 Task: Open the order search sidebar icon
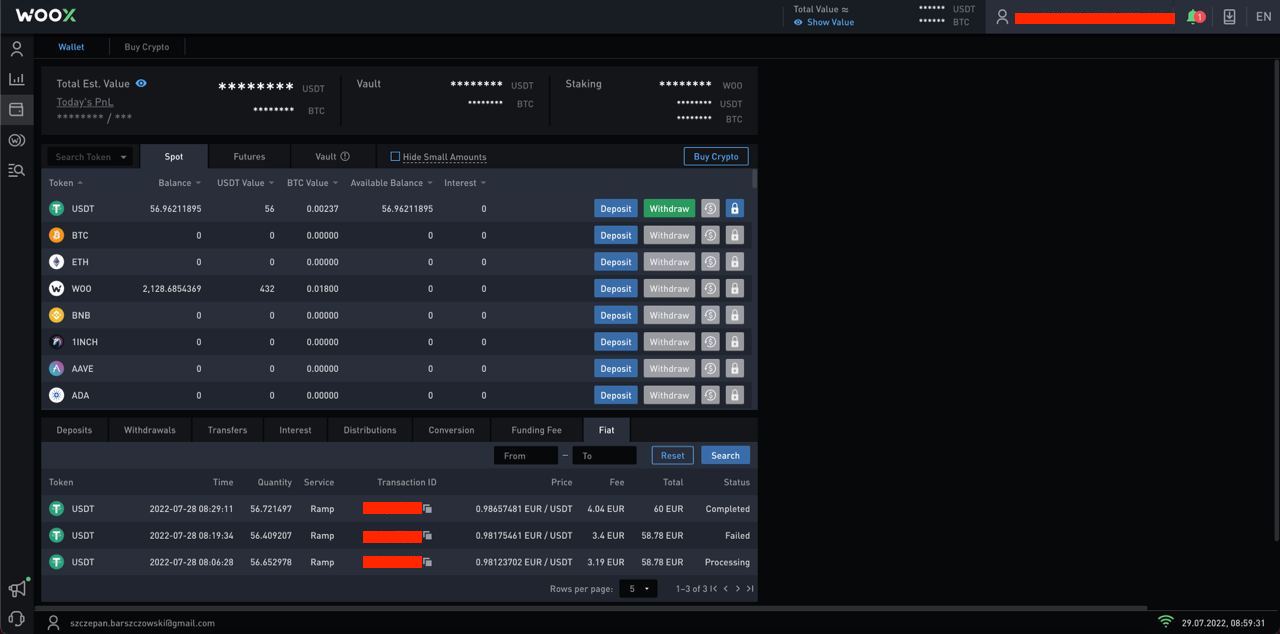click(16, 170)
